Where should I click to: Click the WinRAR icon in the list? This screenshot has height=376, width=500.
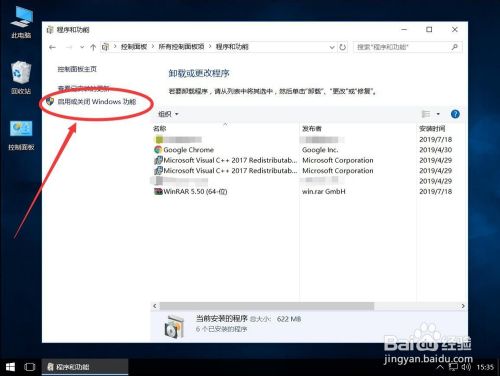pyautogui.click(x=158, y=191)
